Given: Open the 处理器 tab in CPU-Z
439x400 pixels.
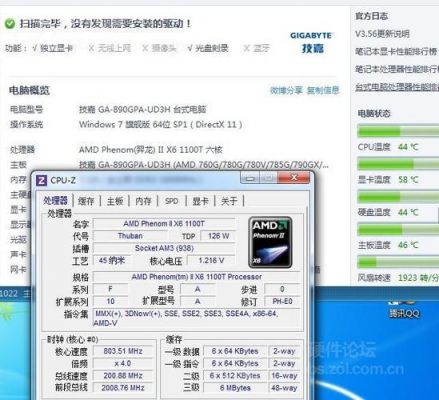Looking at the screenshot, I should click(x=55, y=201).
